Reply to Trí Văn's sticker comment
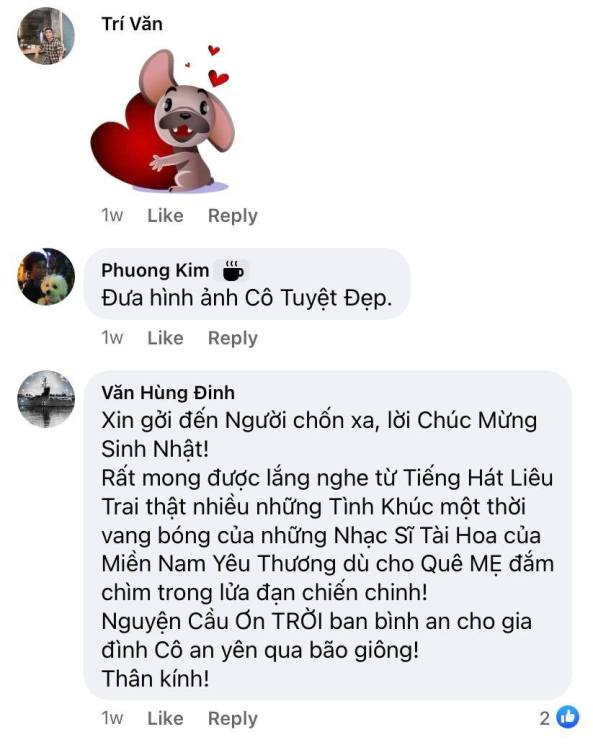The width and height of the screenshot is (593, 750). click(232, 216)
